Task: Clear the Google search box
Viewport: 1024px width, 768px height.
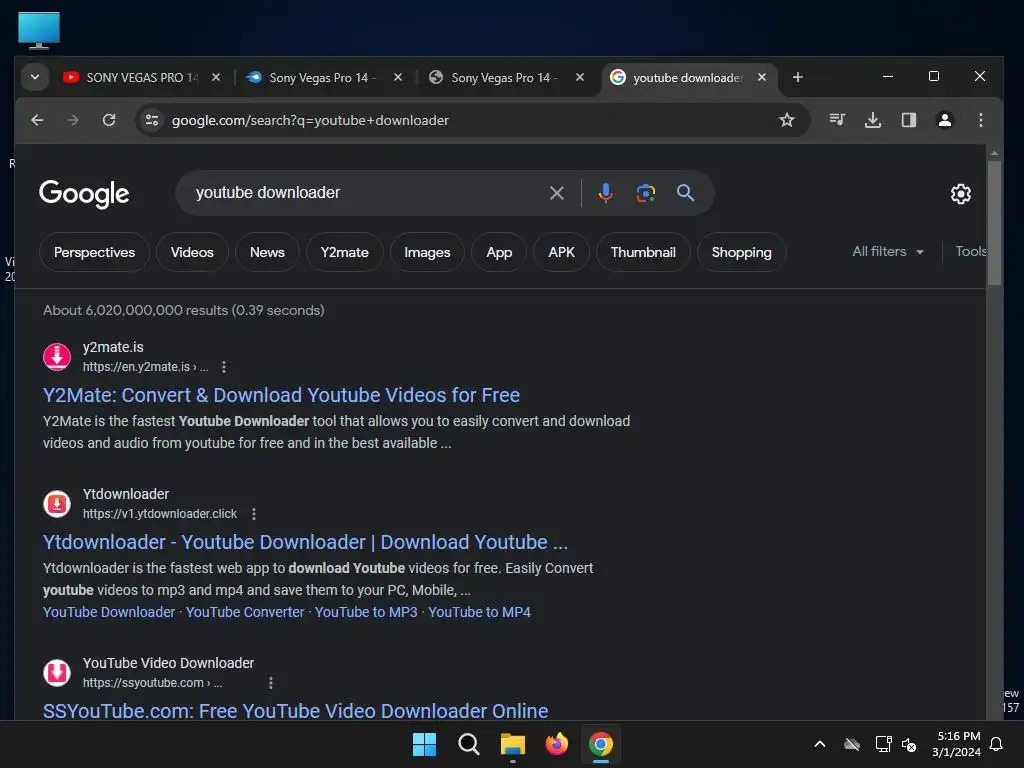Action: 556,193
